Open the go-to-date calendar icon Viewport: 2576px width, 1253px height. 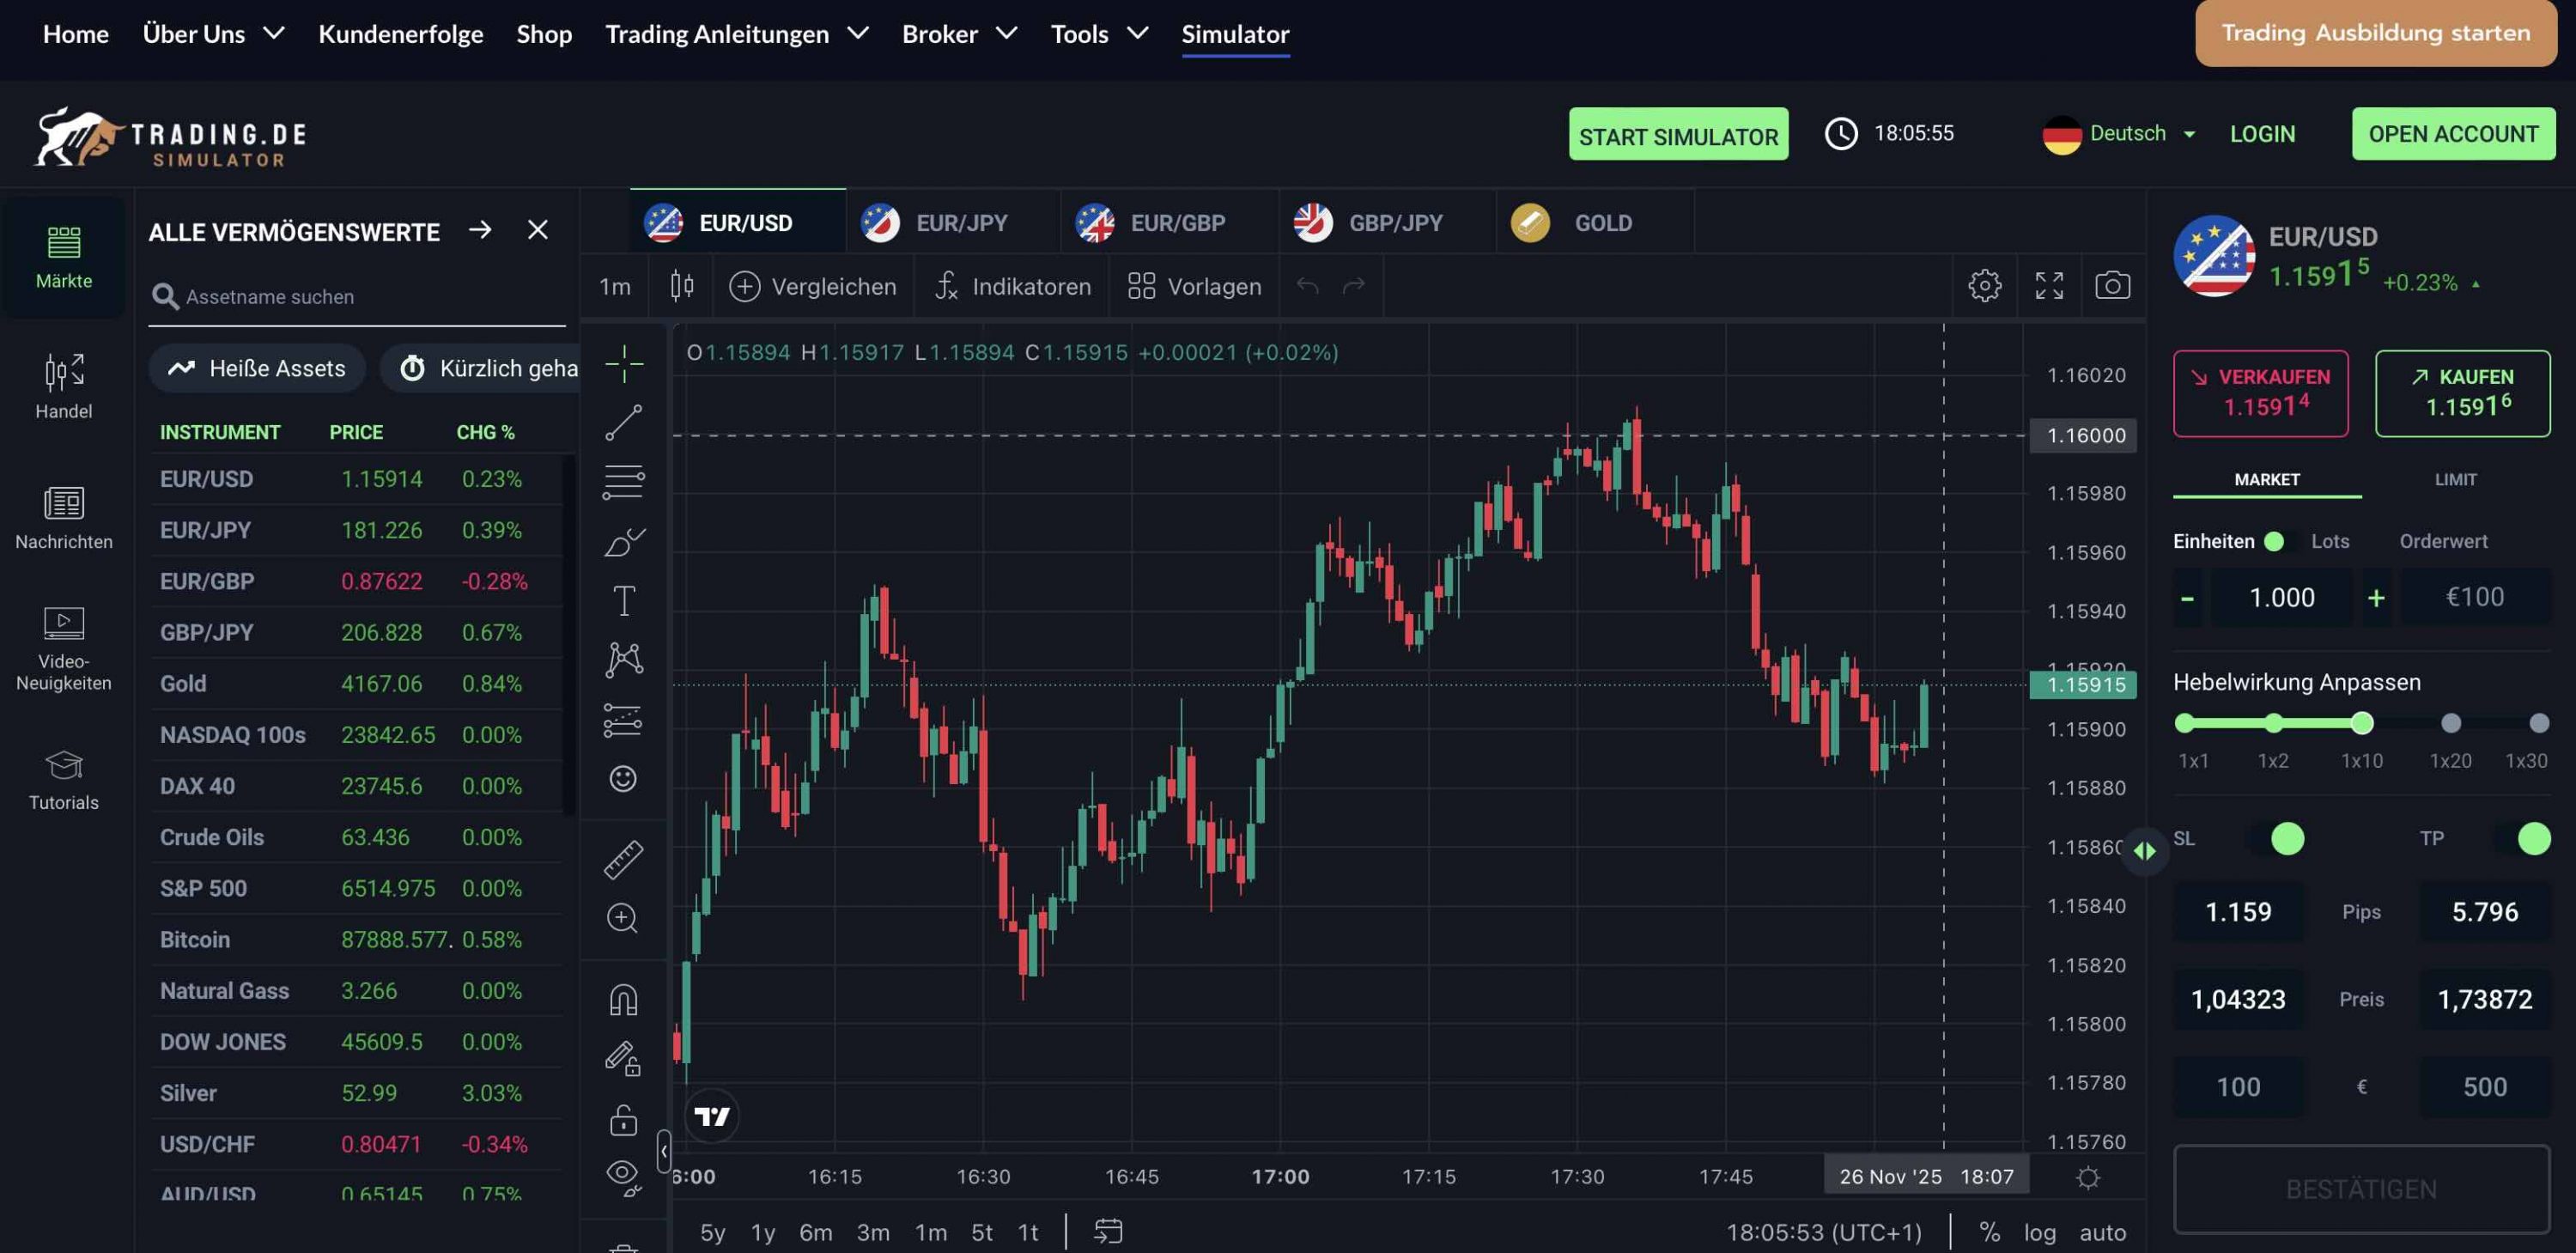(1108, 1231)
